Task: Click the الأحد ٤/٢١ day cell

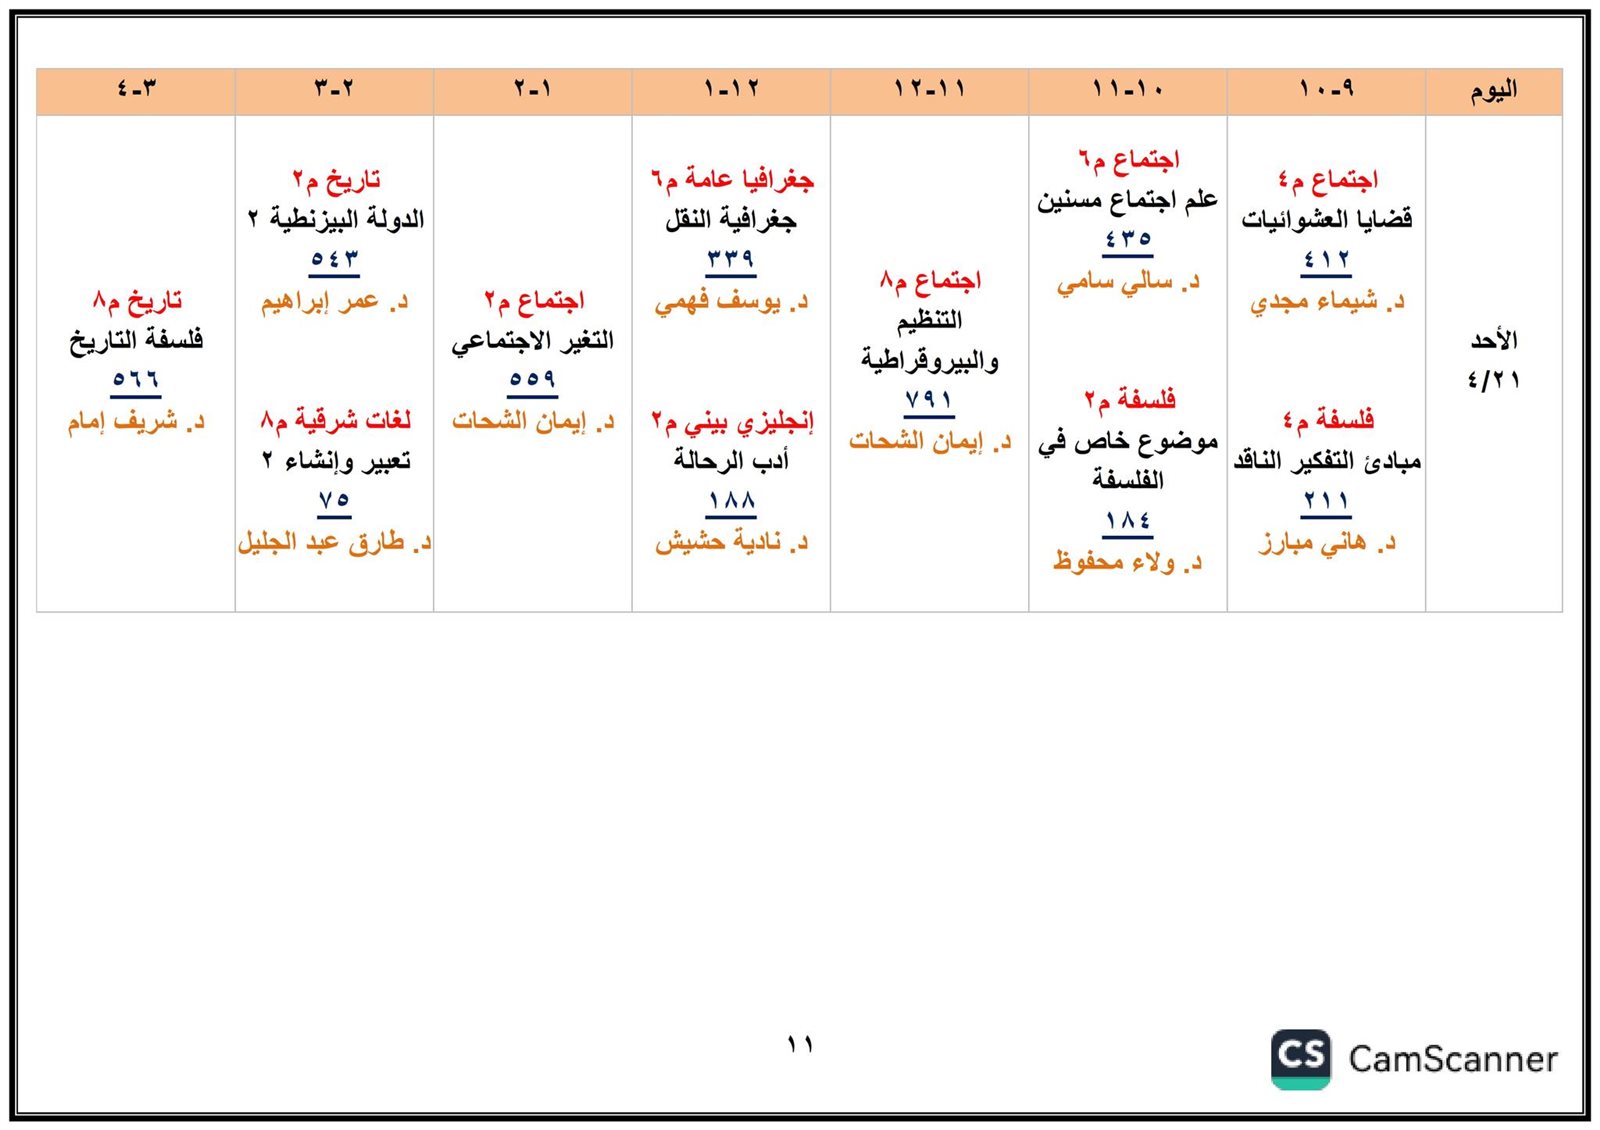Action: 1493,360
